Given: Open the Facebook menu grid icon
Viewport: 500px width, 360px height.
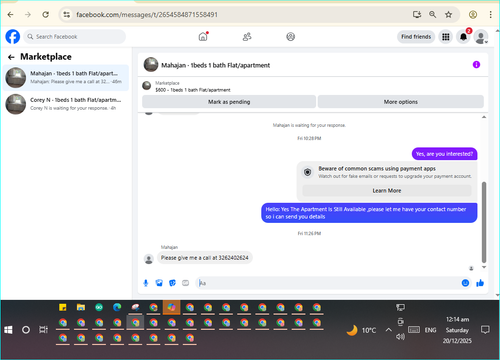Looking at the screenshot, I should 446,37.
